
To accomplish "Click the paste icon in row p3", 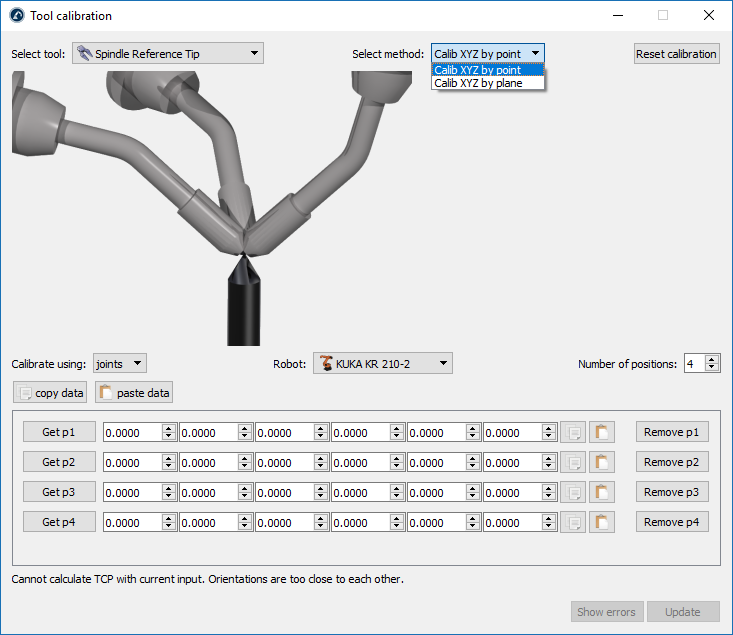I will [602, 493].
